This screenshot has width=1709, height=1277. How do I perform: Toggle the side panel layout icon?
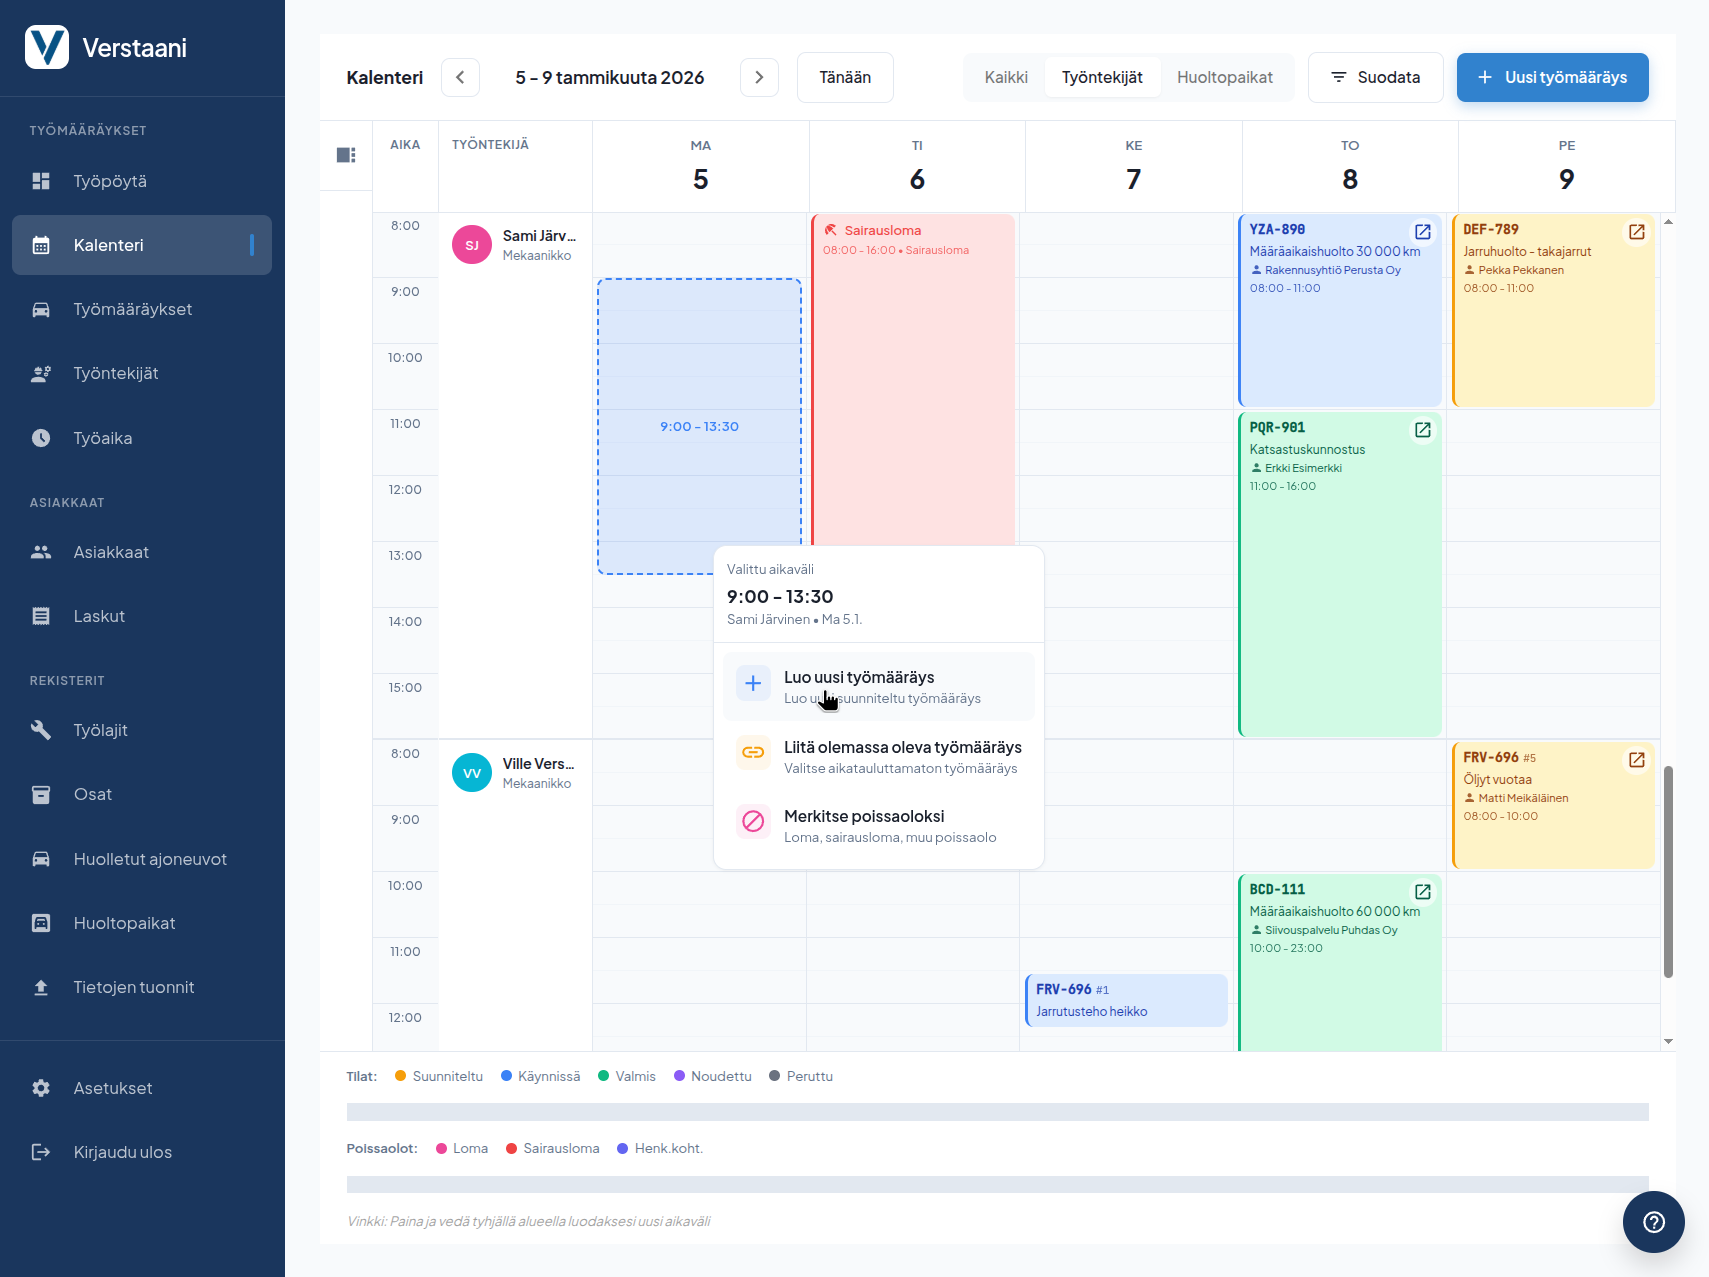coord(346,155)
